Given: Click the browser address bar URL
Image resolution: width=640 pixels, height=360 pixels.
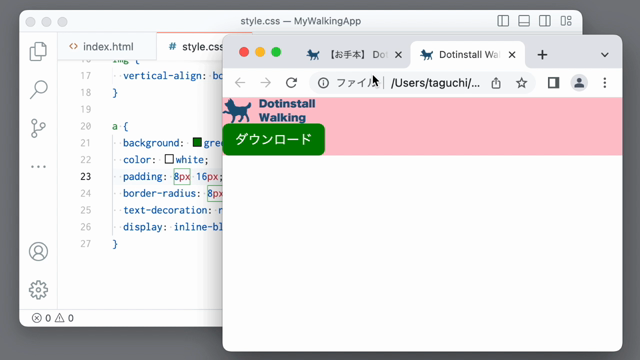Looking at the screenshot, I should point(435,83).
